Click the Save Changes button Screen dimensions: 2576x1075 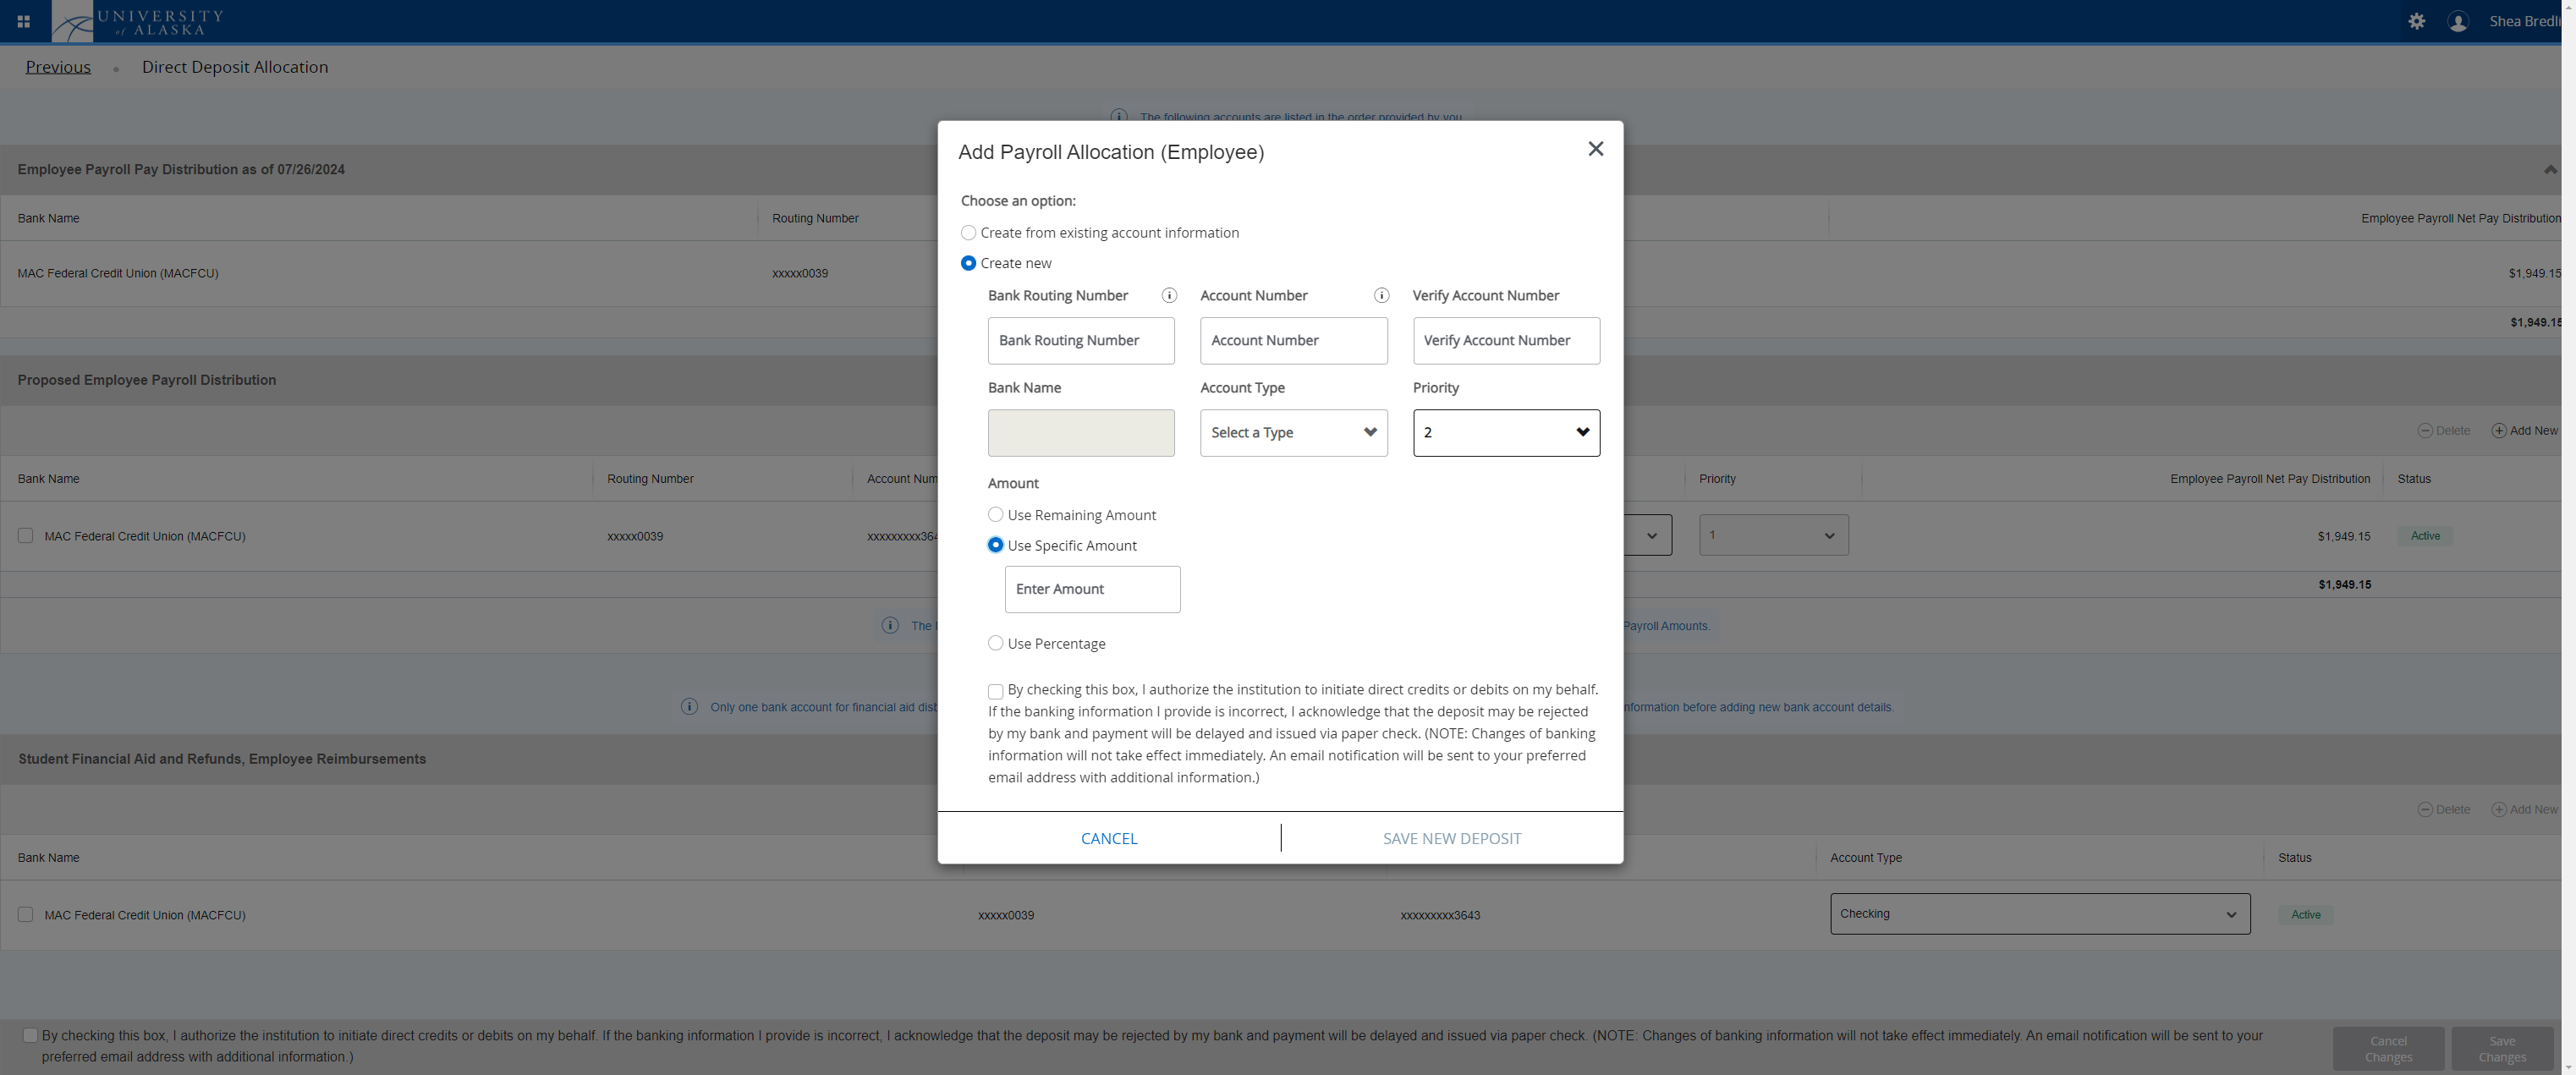click(x=2502, y=1049)
